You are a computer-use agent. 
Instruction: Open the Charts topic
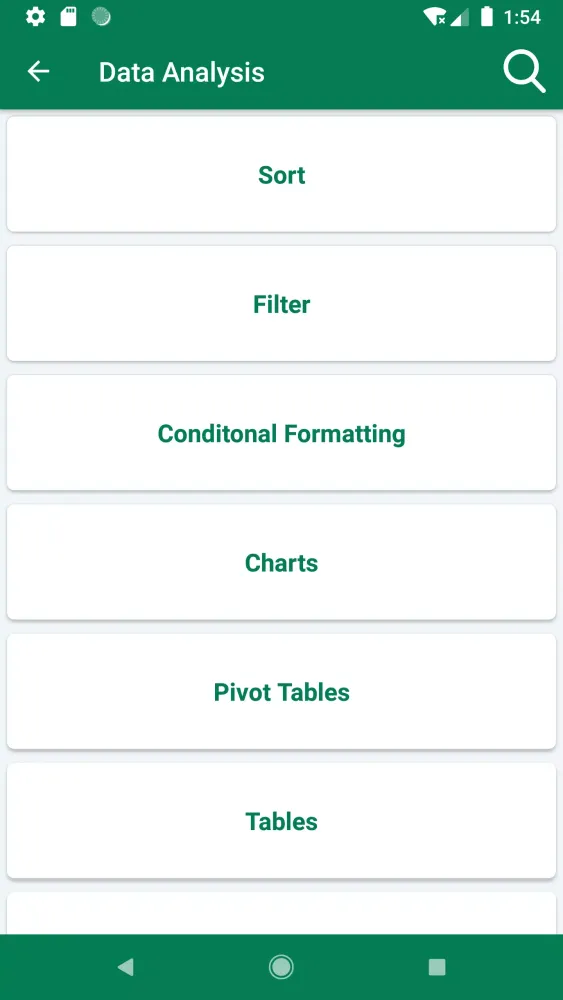coord(281,562)
